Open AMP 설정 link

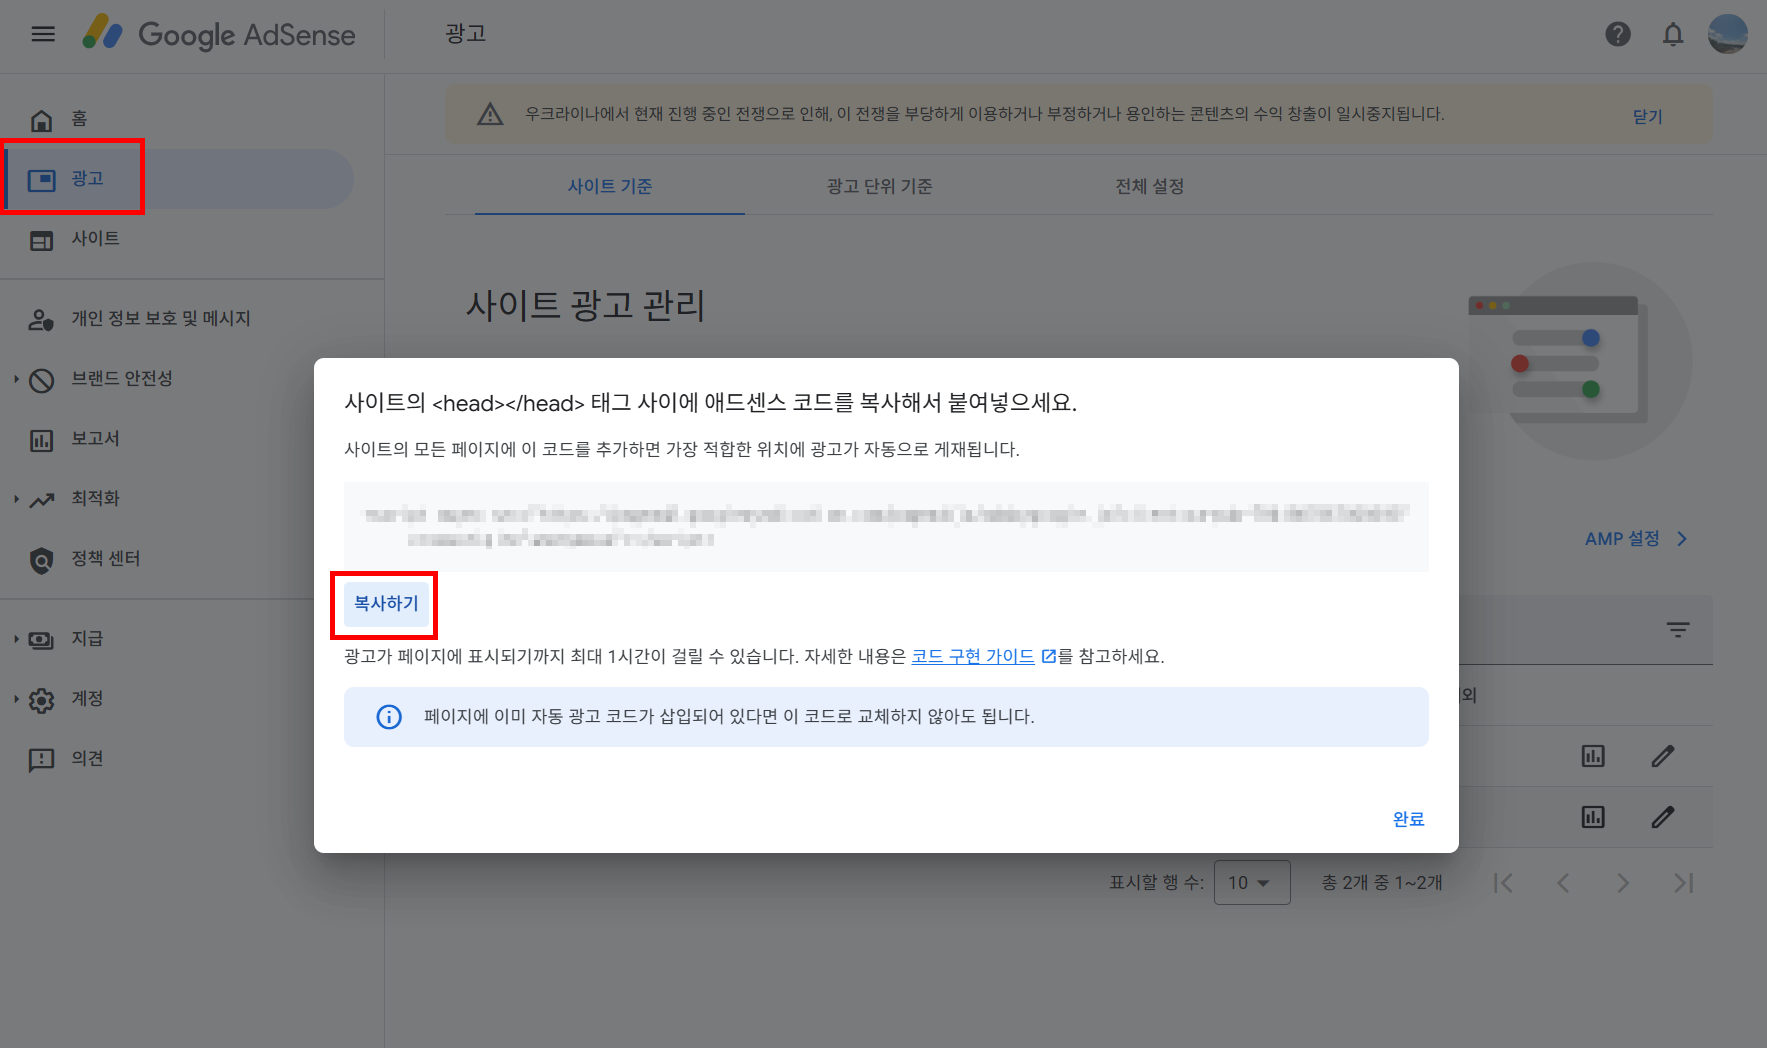tap(1622, 539)
